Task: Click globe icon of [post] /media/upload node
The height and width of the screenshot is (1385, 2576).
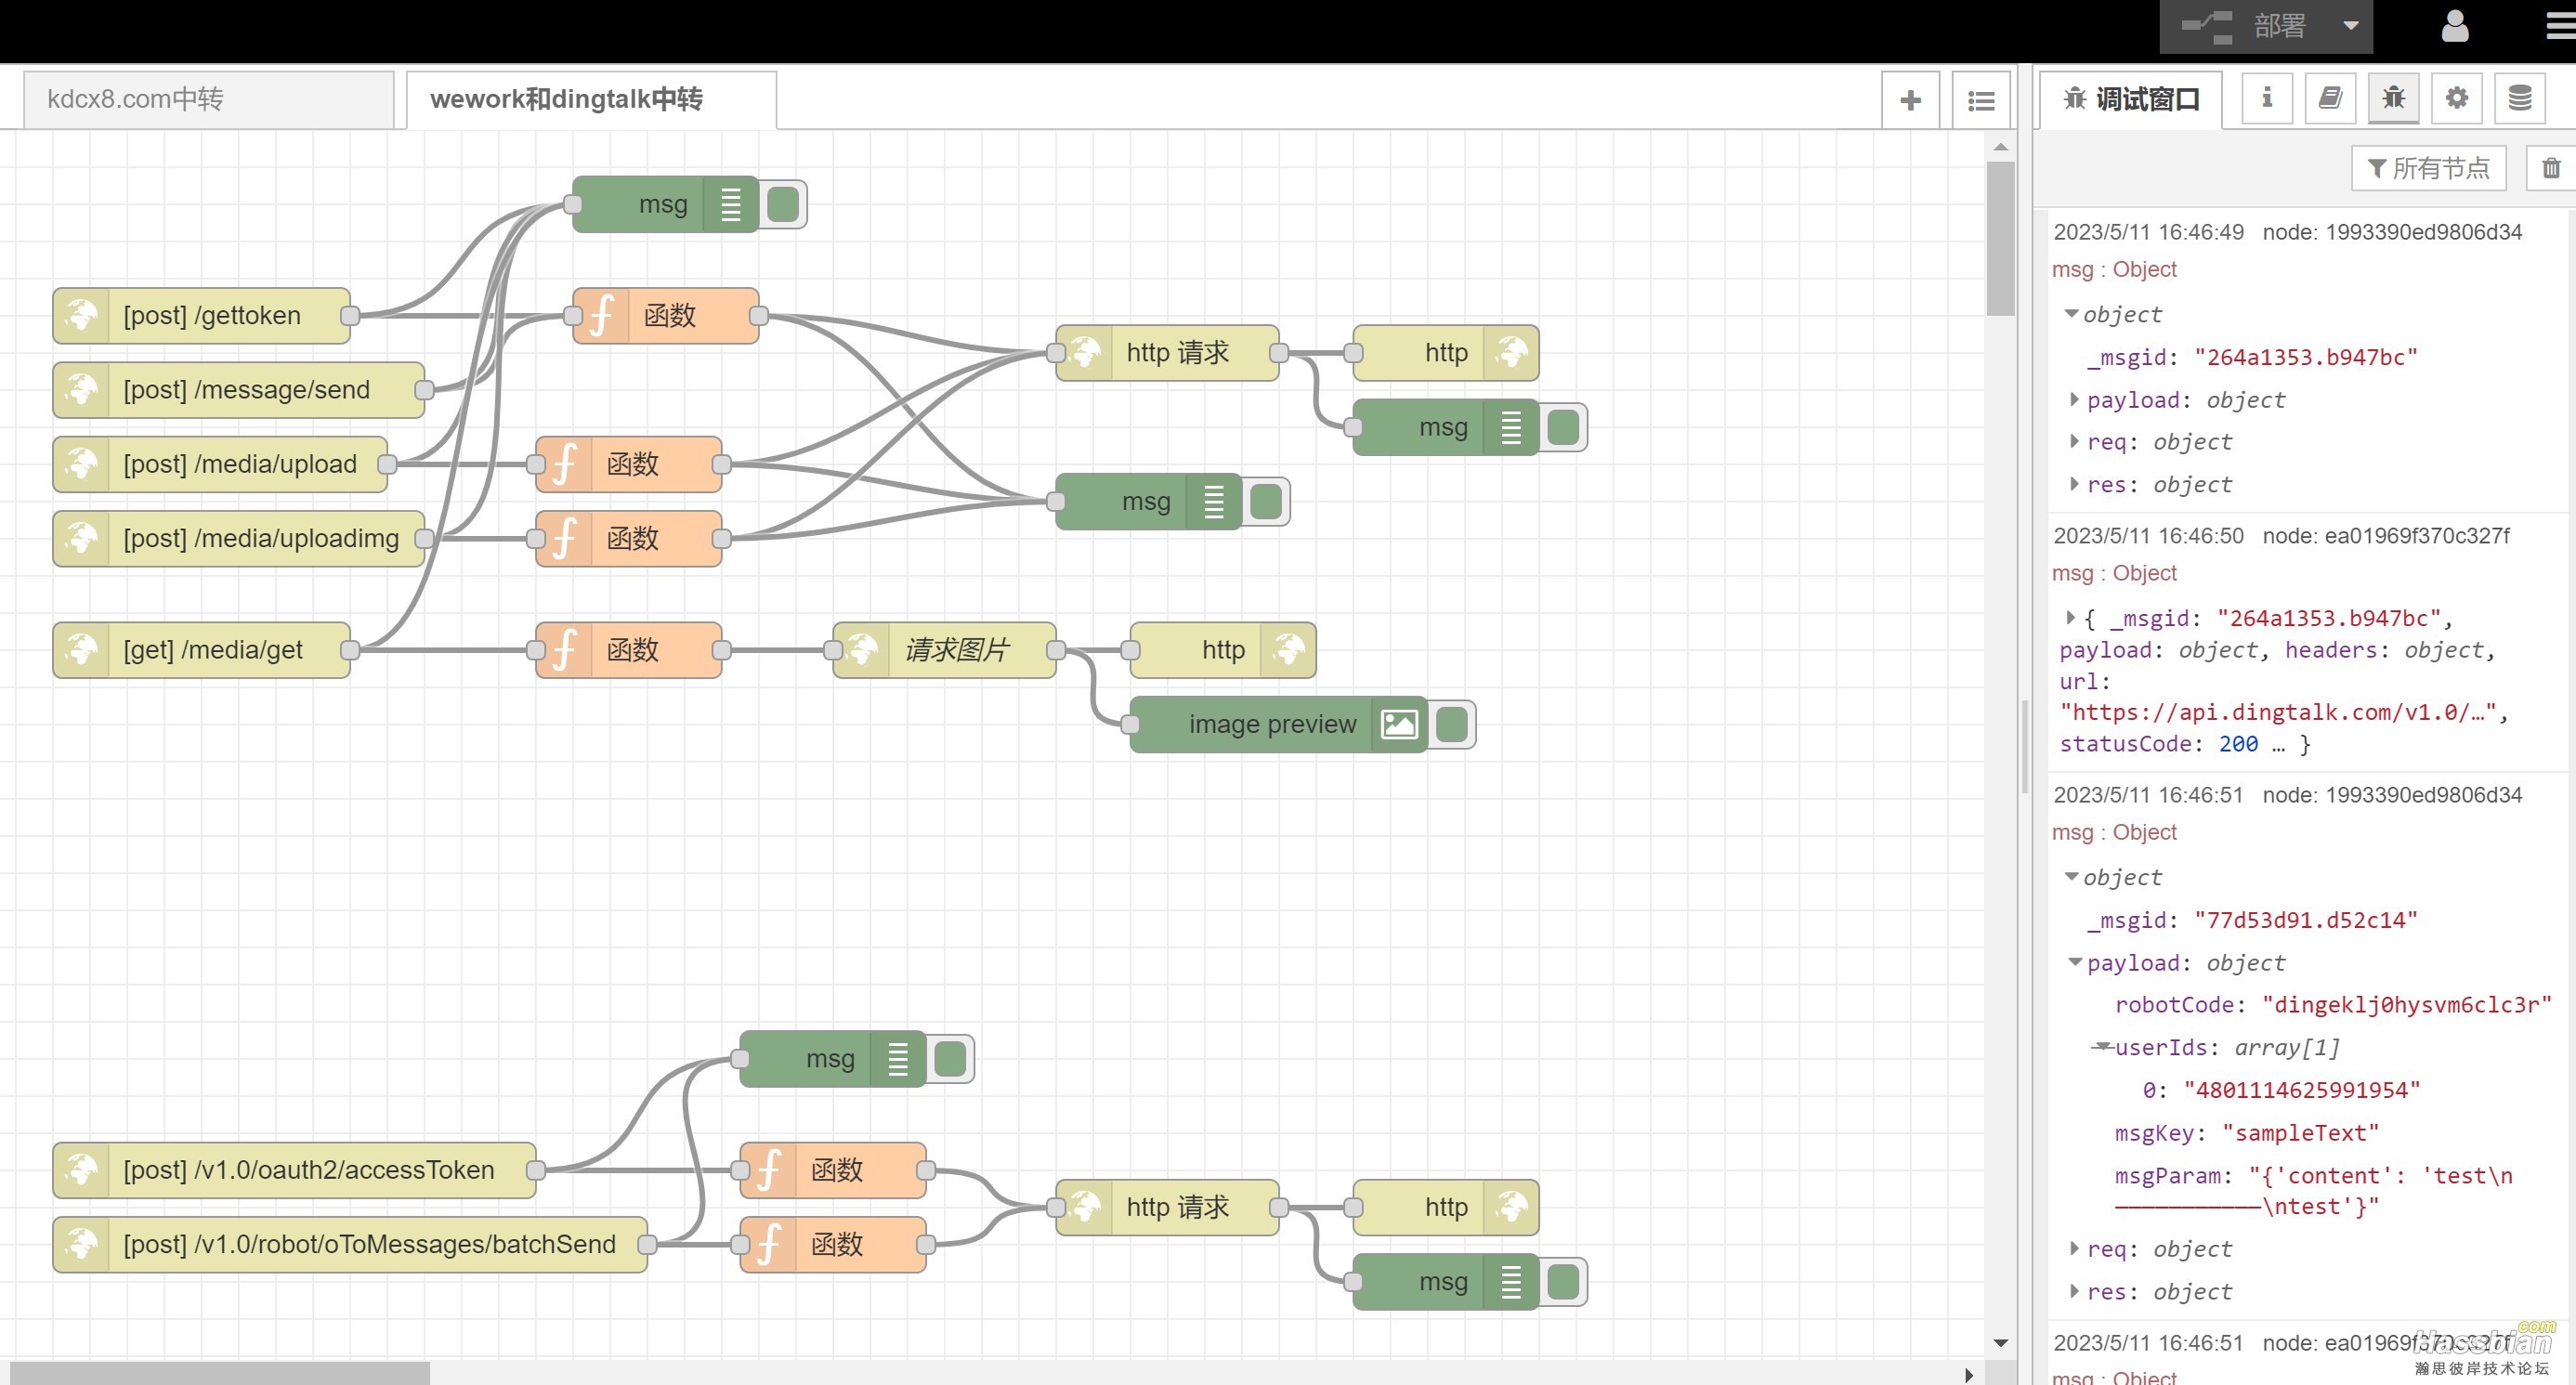Action: (81, 464)
